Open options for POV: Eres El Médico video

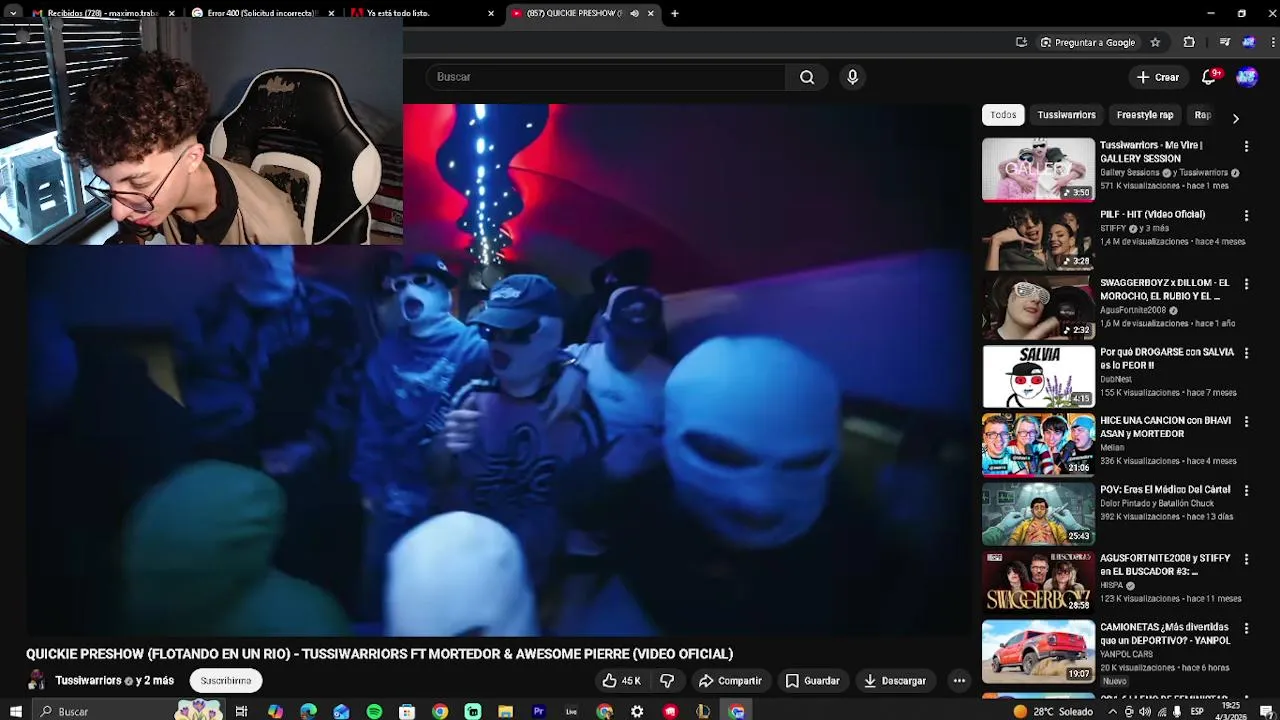tap(1246, 490)
